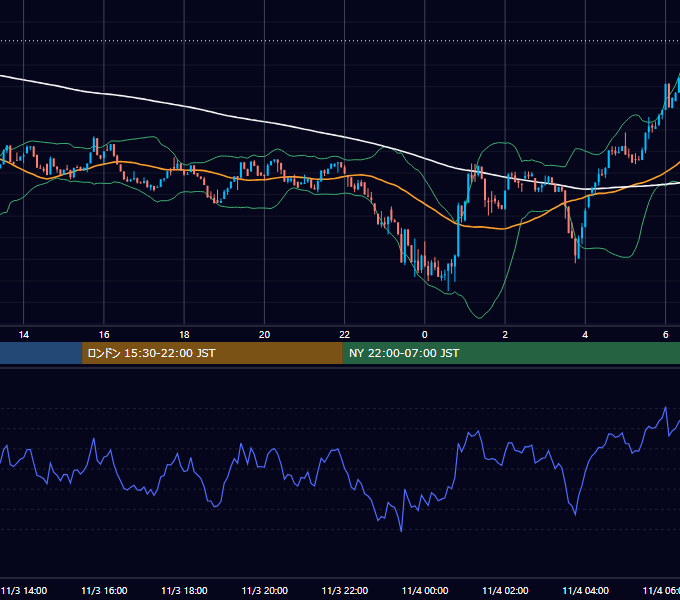Click the 16 hour axis label
Screen dimensions: 680x600
[104, 335]
